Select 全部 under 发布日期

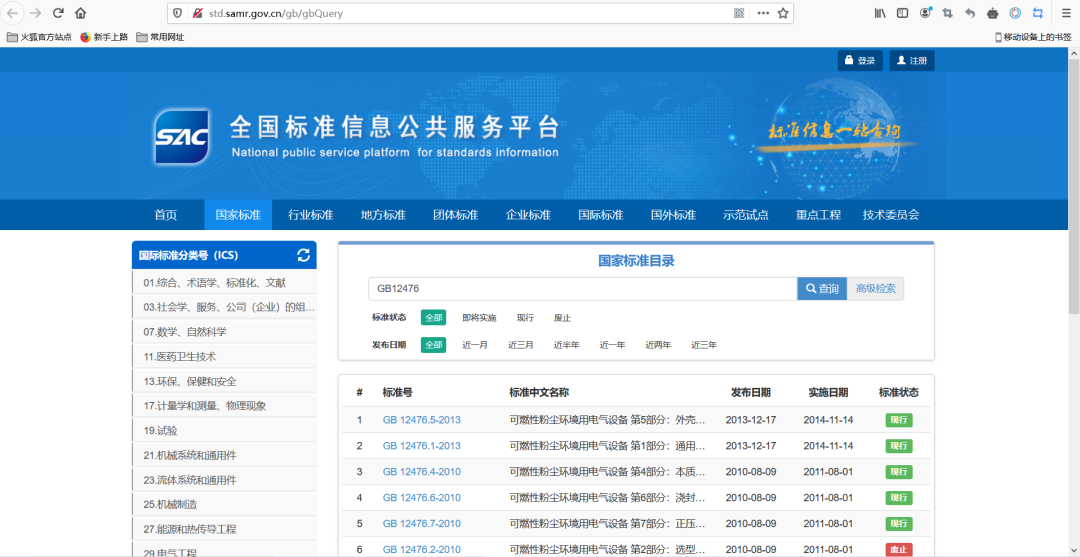coord(433,344)
